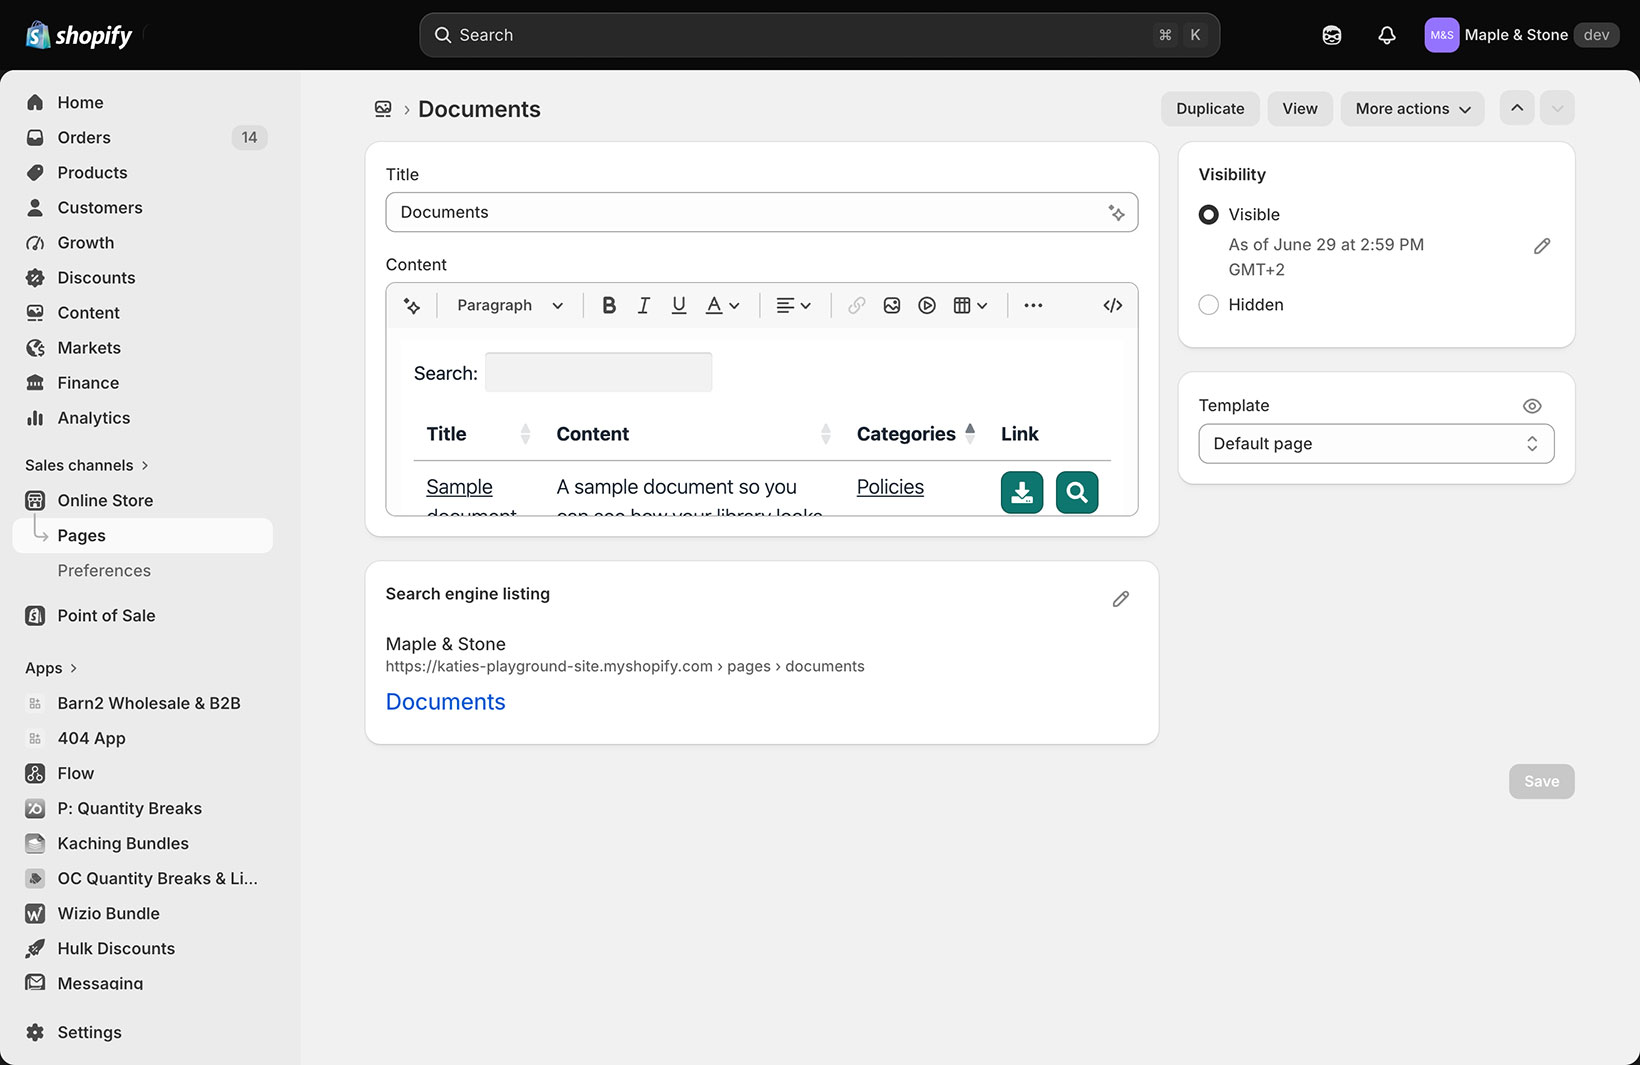
Task: Insert image in editor toolbar
Action: click(892, 305)
